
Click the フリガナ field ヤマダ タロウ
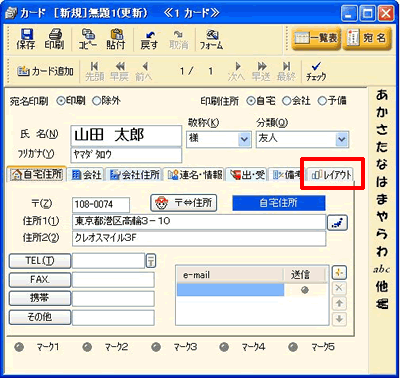click(126, 155)
